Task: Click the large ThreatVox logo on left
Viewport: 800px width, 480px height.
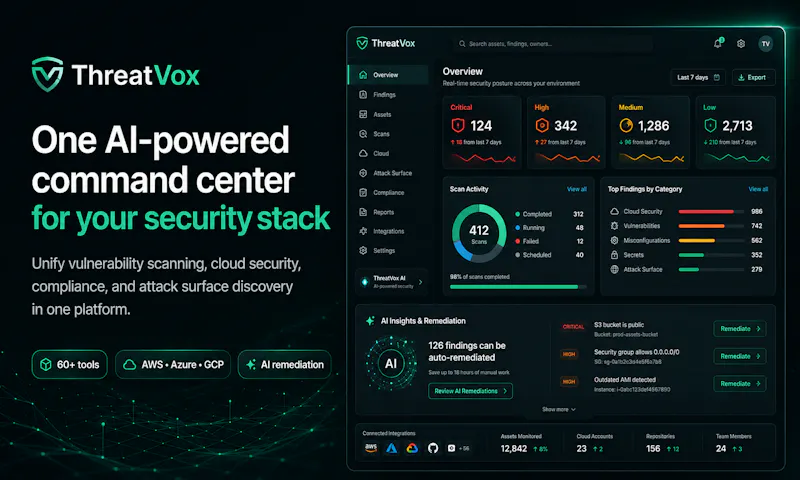Action: coord(115,75)
